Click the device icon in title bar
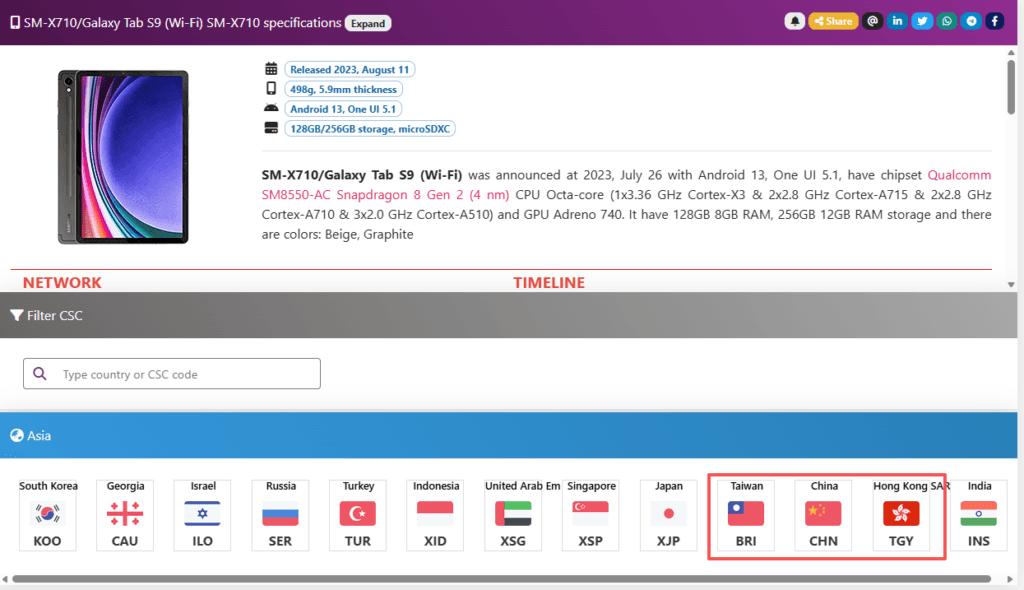The width and height of the screenshot is (1024, 590). pos(14,23)
